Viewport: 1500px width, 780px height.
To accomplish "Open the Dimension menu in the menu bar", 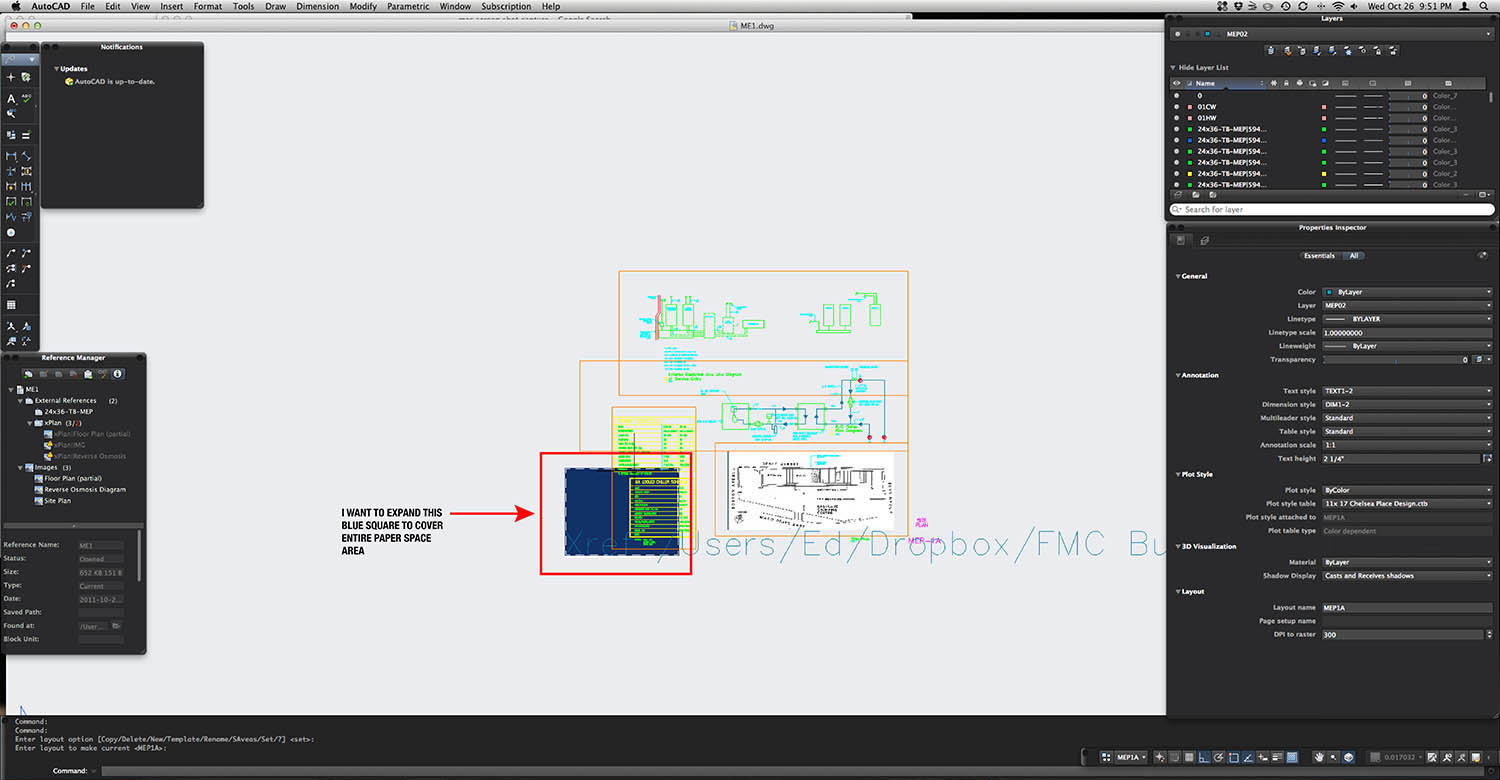I will [x=317, y=6].
